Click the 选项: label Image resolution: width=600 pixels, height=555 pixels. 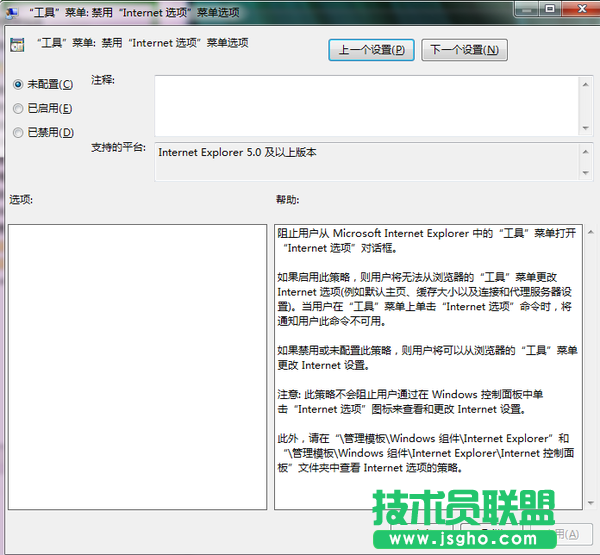click(x=21, y=199)
